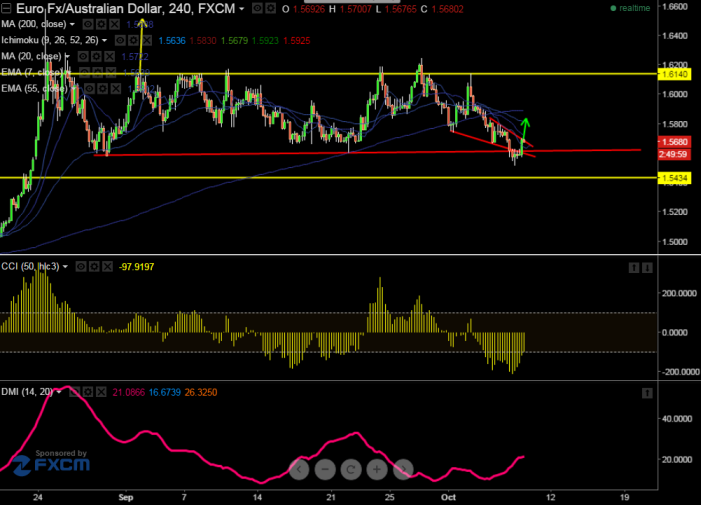Click the red 1.5680 current price label
The image size is (701, 505).
point(675,142)
